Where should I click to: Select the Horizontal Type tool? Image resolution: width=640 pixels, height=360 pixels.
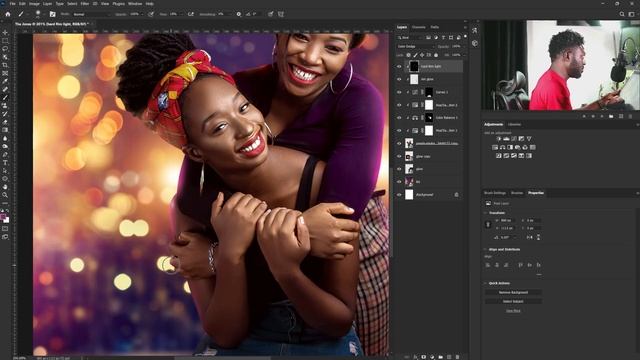(x=5, y=163)
